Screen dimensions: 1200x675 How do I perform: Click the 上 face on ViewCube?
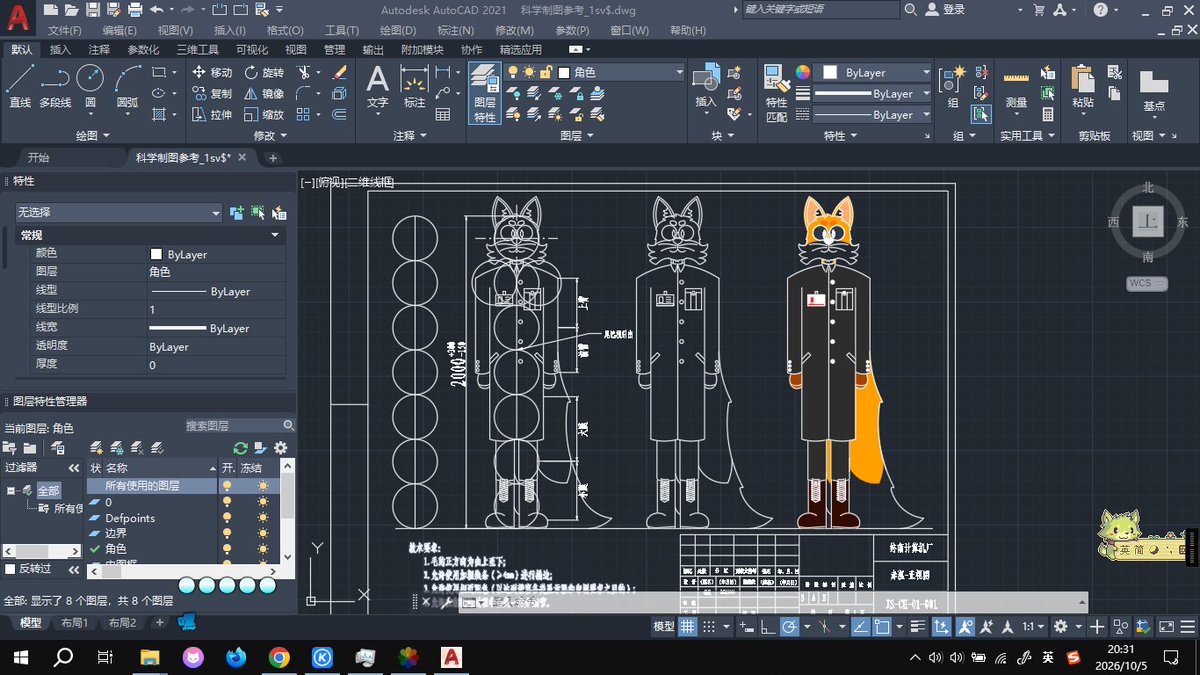click(1147, 223)
